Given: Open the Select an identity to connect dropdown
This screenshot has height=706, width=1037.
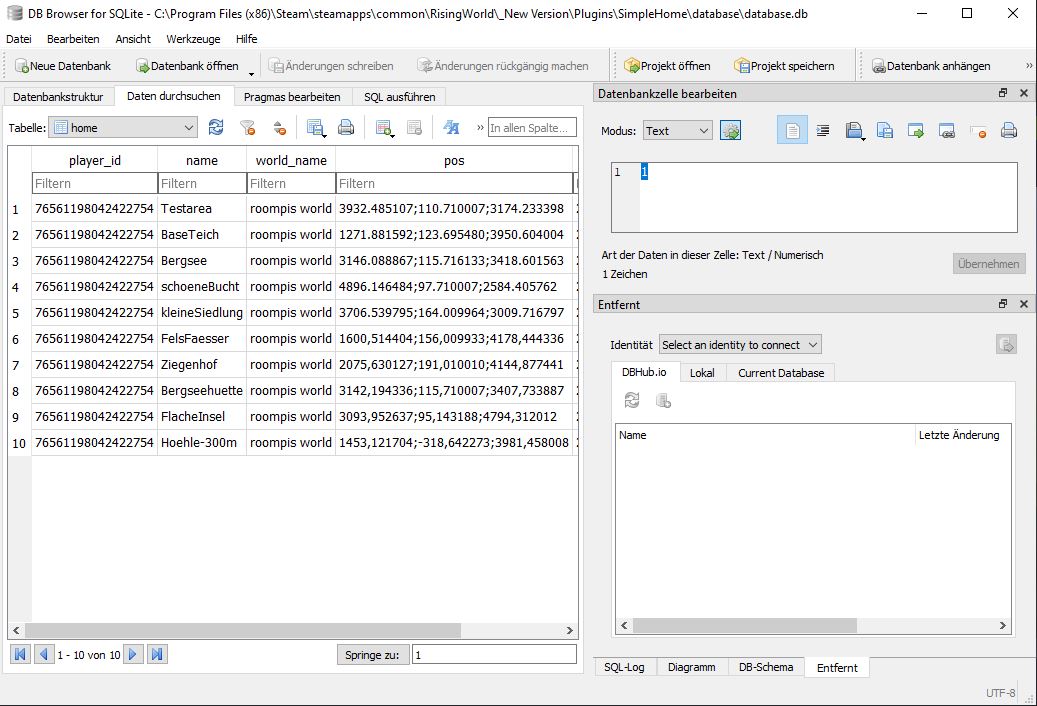Looking at the screenshot, I should pos(740,345).
